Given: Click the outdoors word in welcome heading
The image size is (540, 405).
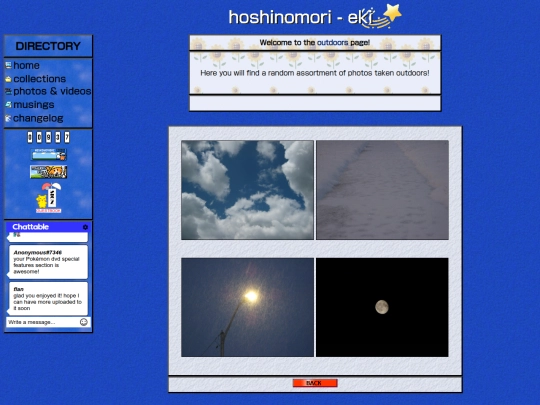Looking at the screenshot, I should [332, 42].
